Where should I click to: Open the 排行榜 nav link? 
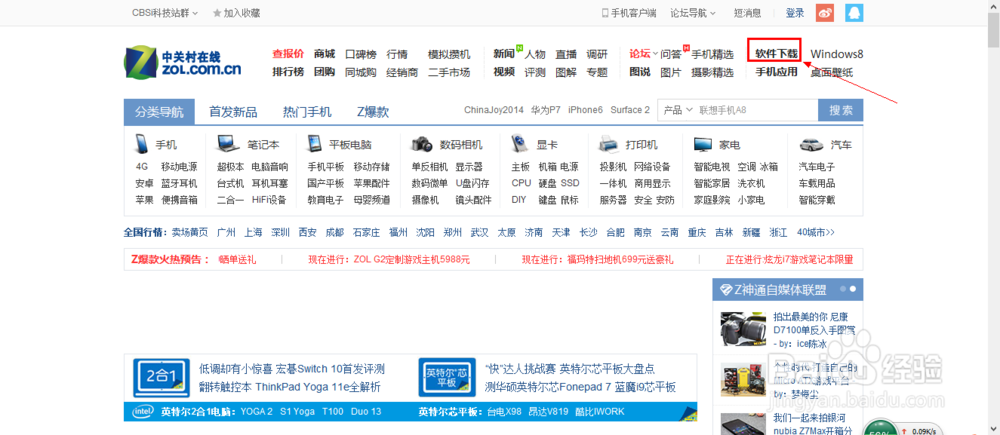point(288,72)
